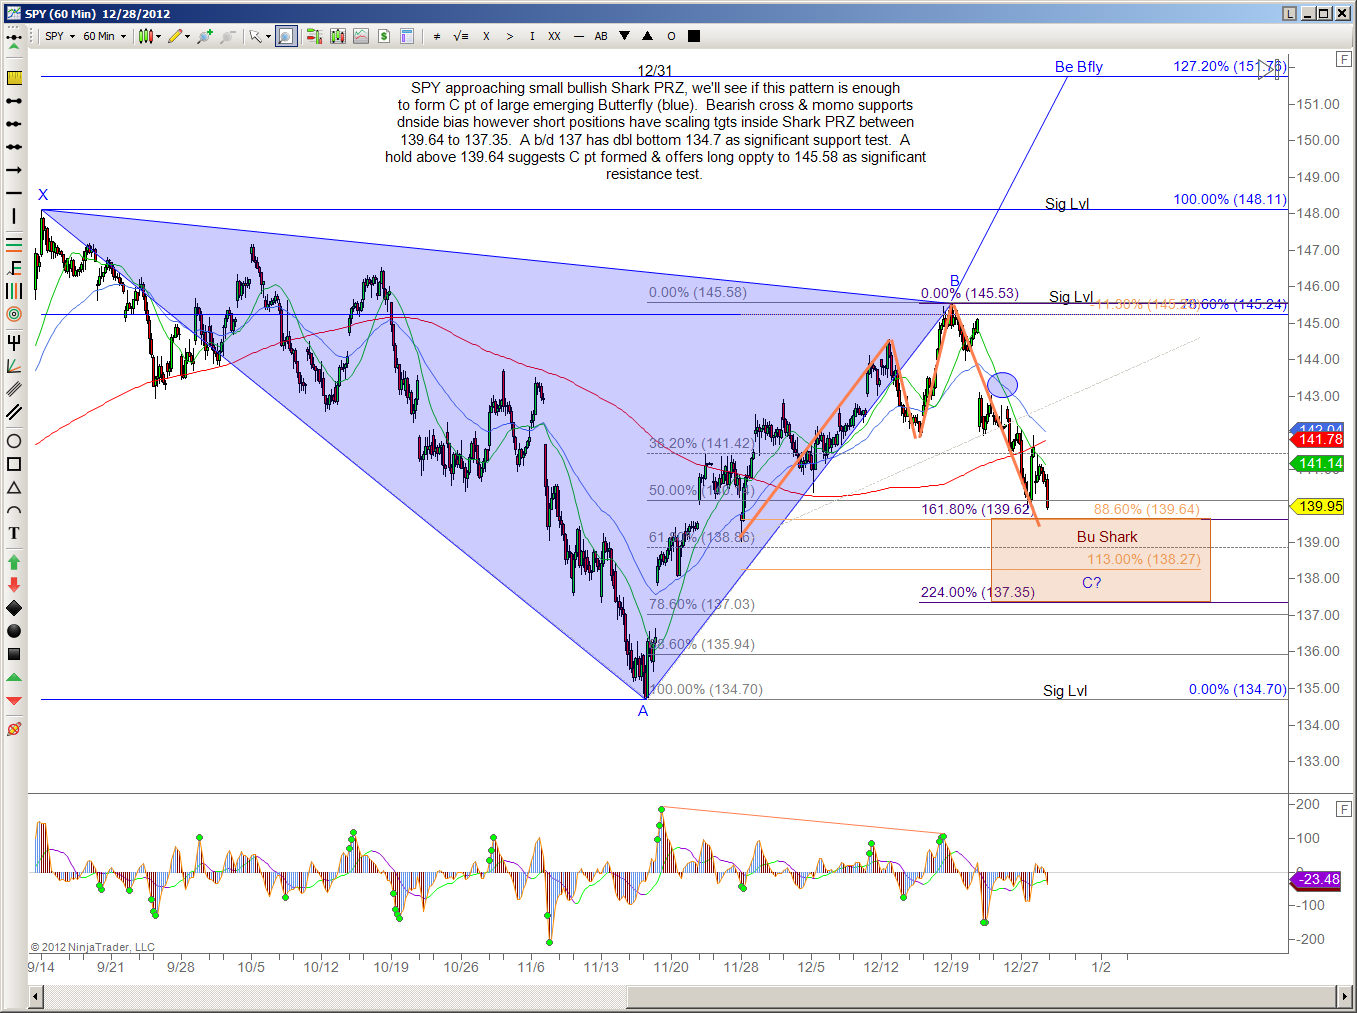Select the Ruler drawing tool
This screenshot has height=1013, width=1357.
[x=14, y=78]
